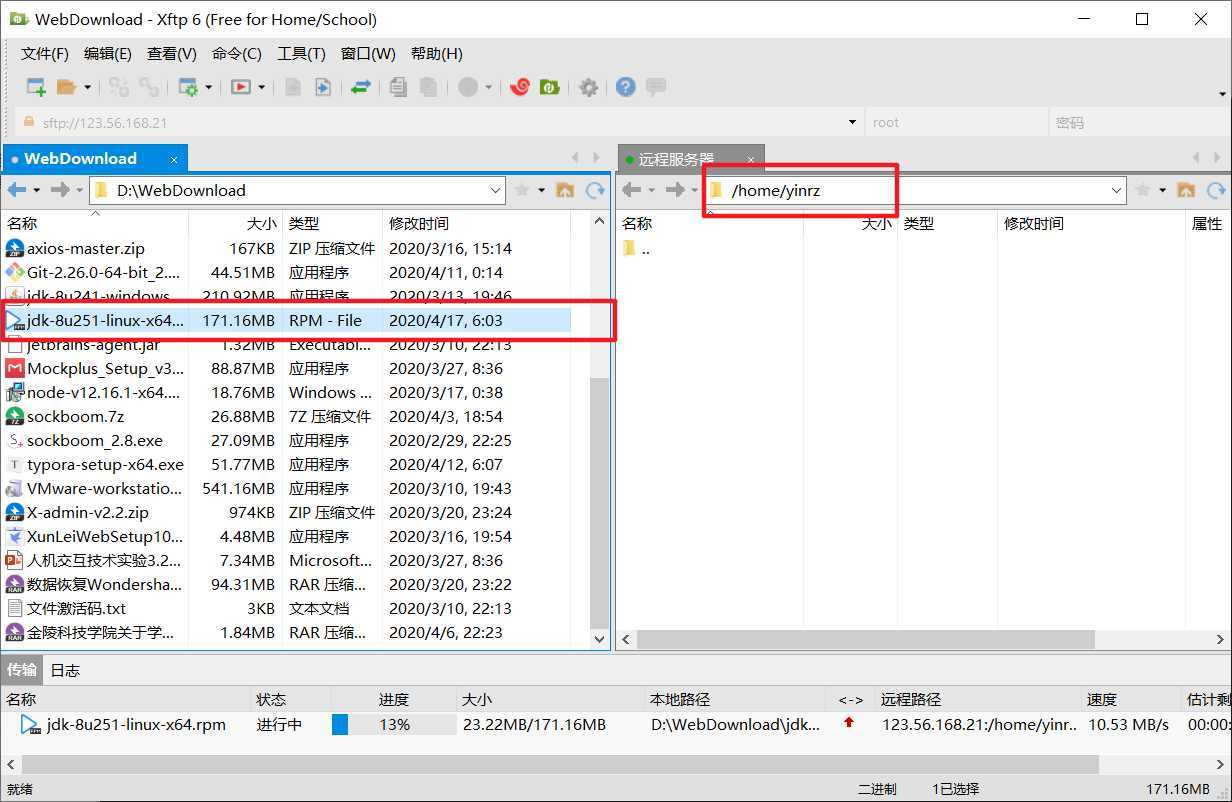The width and height of the screenshot is (1232, 802).
Task: Open dropdown arrow beside session properties icon
Action: pos(208,88)
